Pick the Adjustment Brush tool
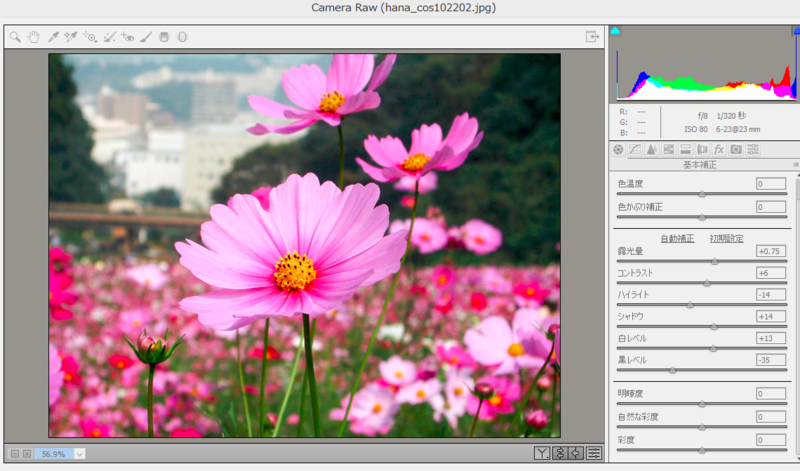 click(x=146, y=37)
